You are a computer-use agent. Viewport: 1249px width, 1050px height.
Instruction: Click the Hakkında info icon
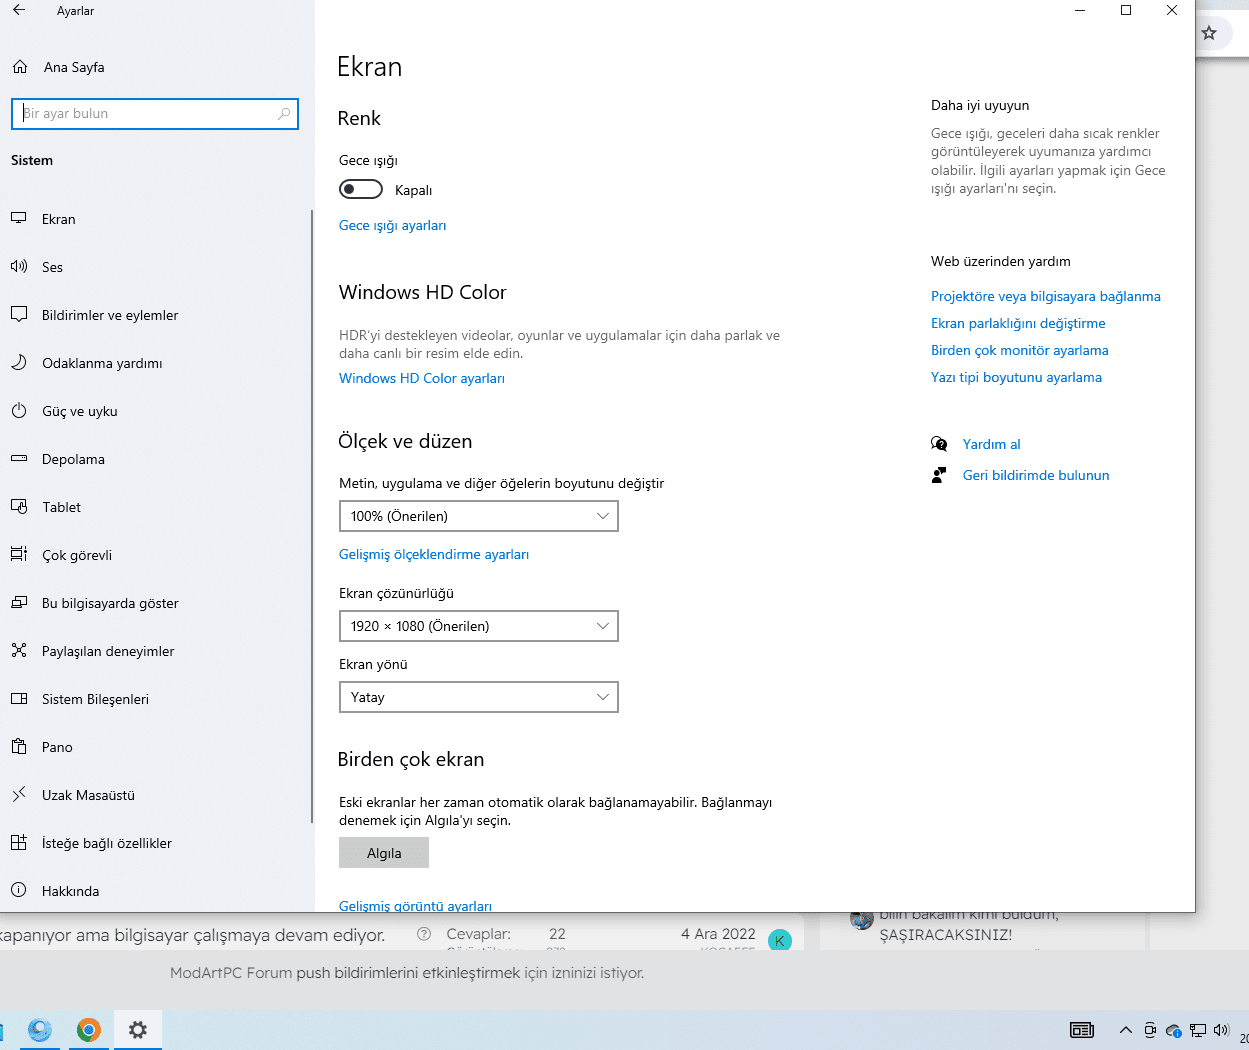tap(19, 891)
